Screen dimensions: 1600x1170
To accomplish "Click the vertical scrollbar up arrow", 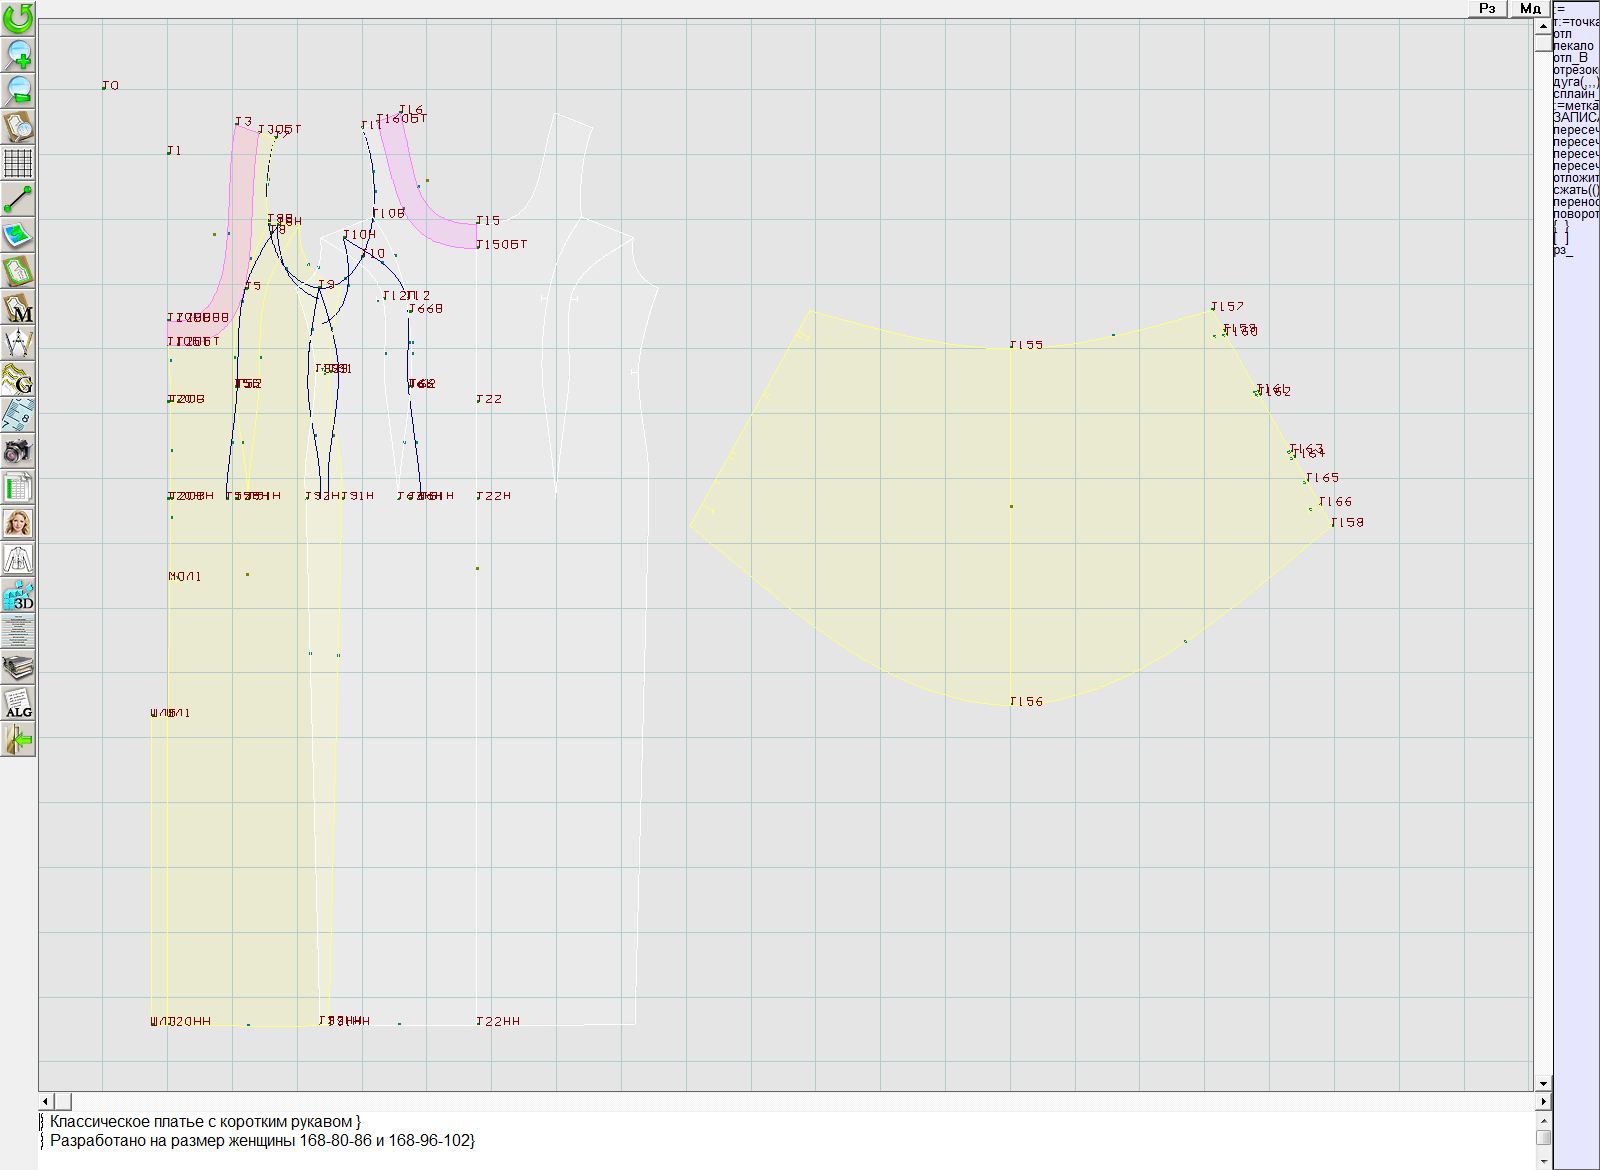I will tap(1543, 23).
